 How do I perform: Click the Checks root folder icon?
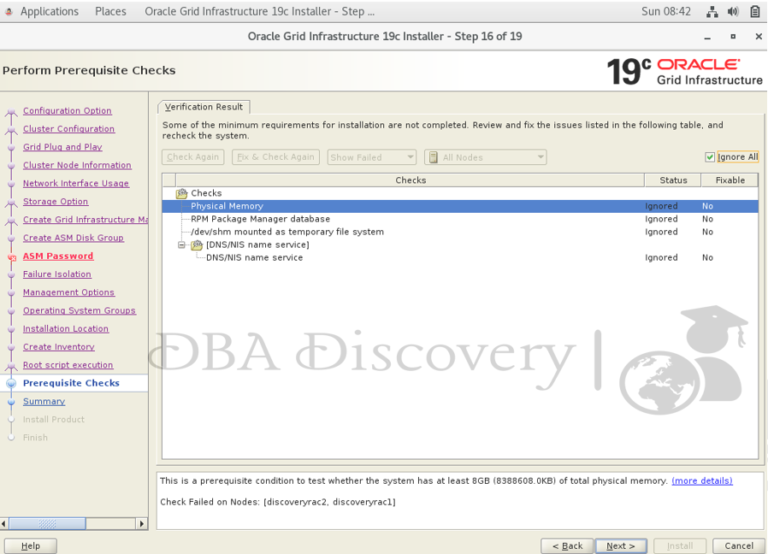(182, 193)
